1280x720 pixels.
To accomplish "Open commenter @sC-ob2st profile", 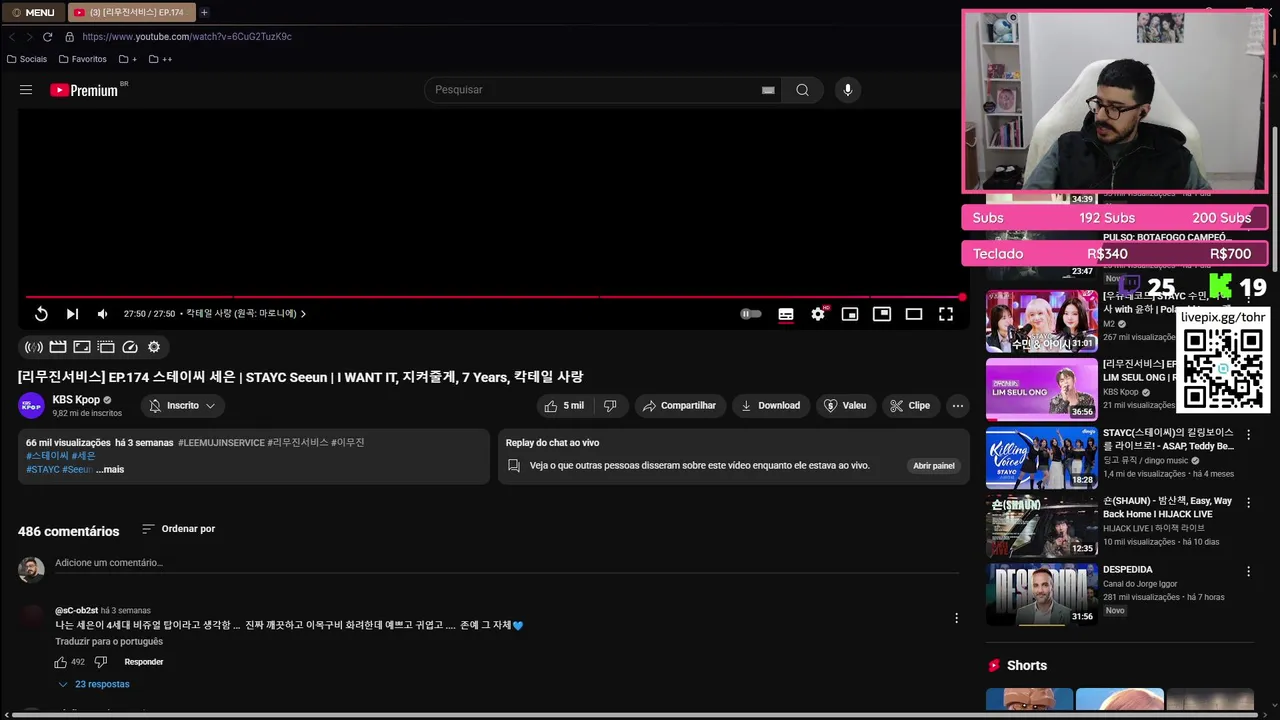I will (76, 610).
